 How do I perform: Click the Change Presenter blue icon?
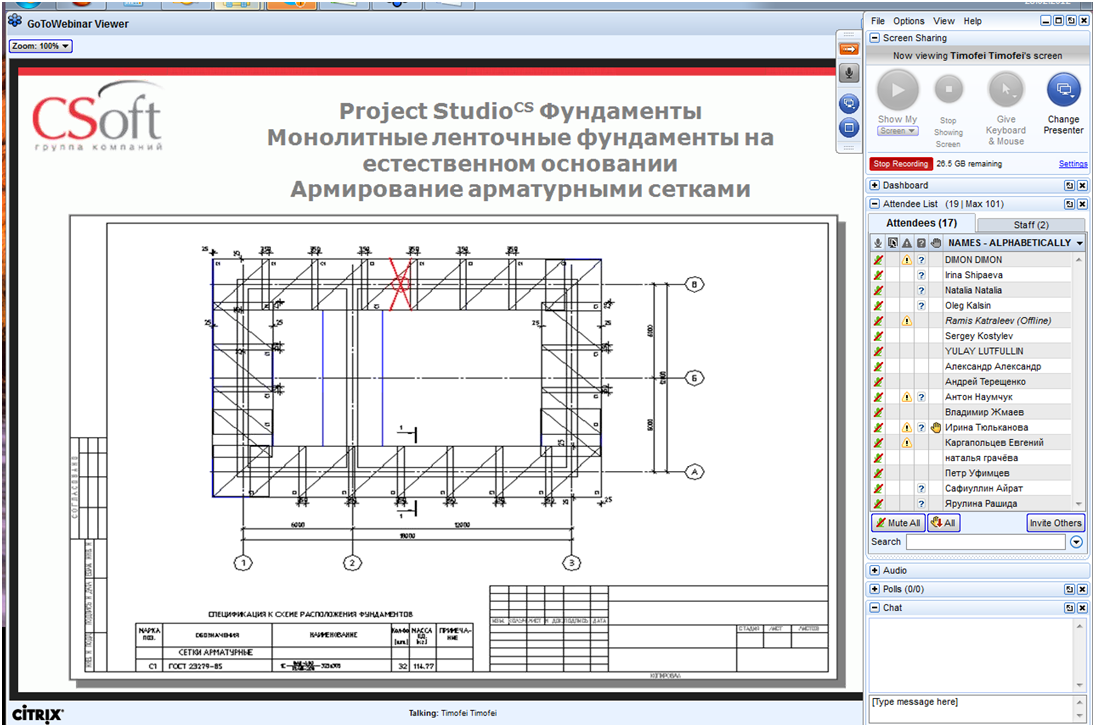tap(1064, 89)
